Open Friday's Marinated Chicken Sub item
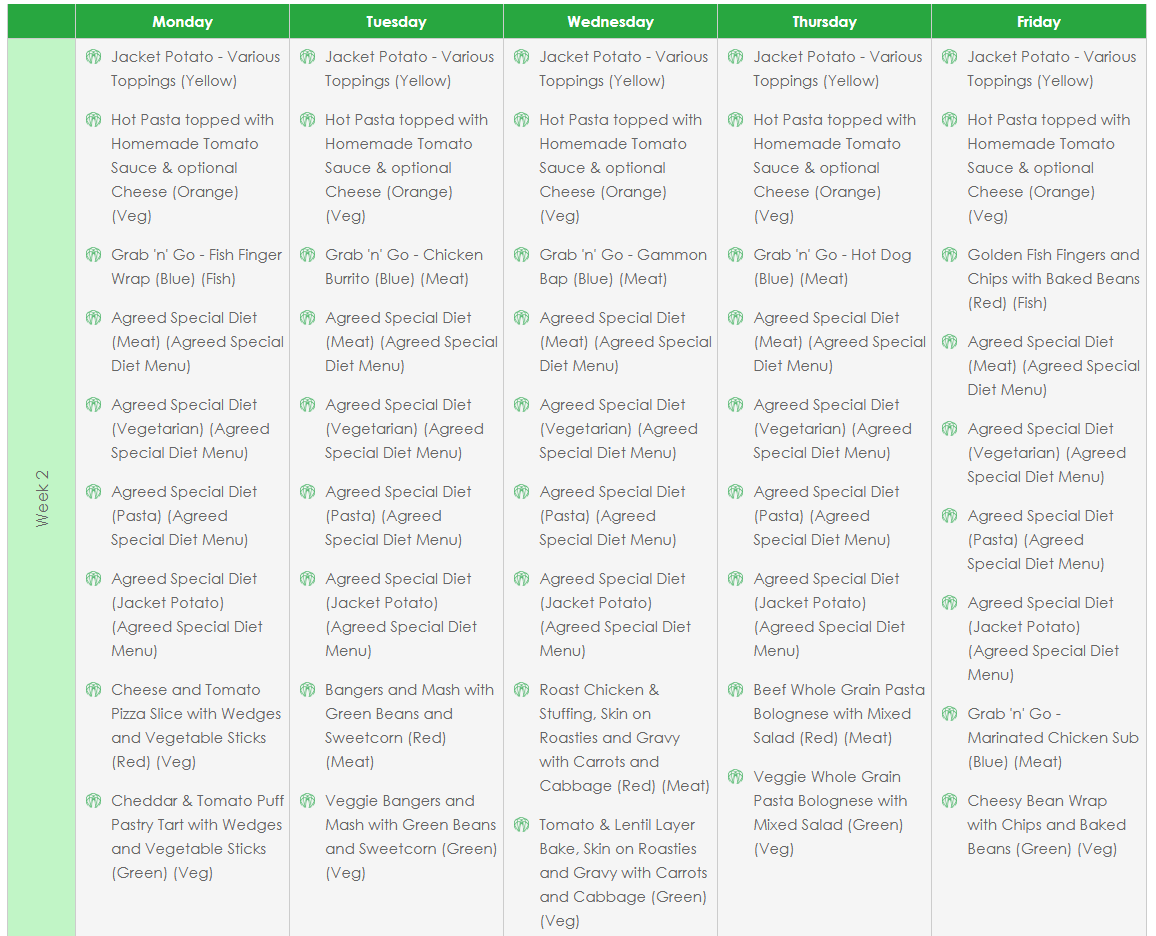Screen dimensions: 1156x936 coord(1052,737)
